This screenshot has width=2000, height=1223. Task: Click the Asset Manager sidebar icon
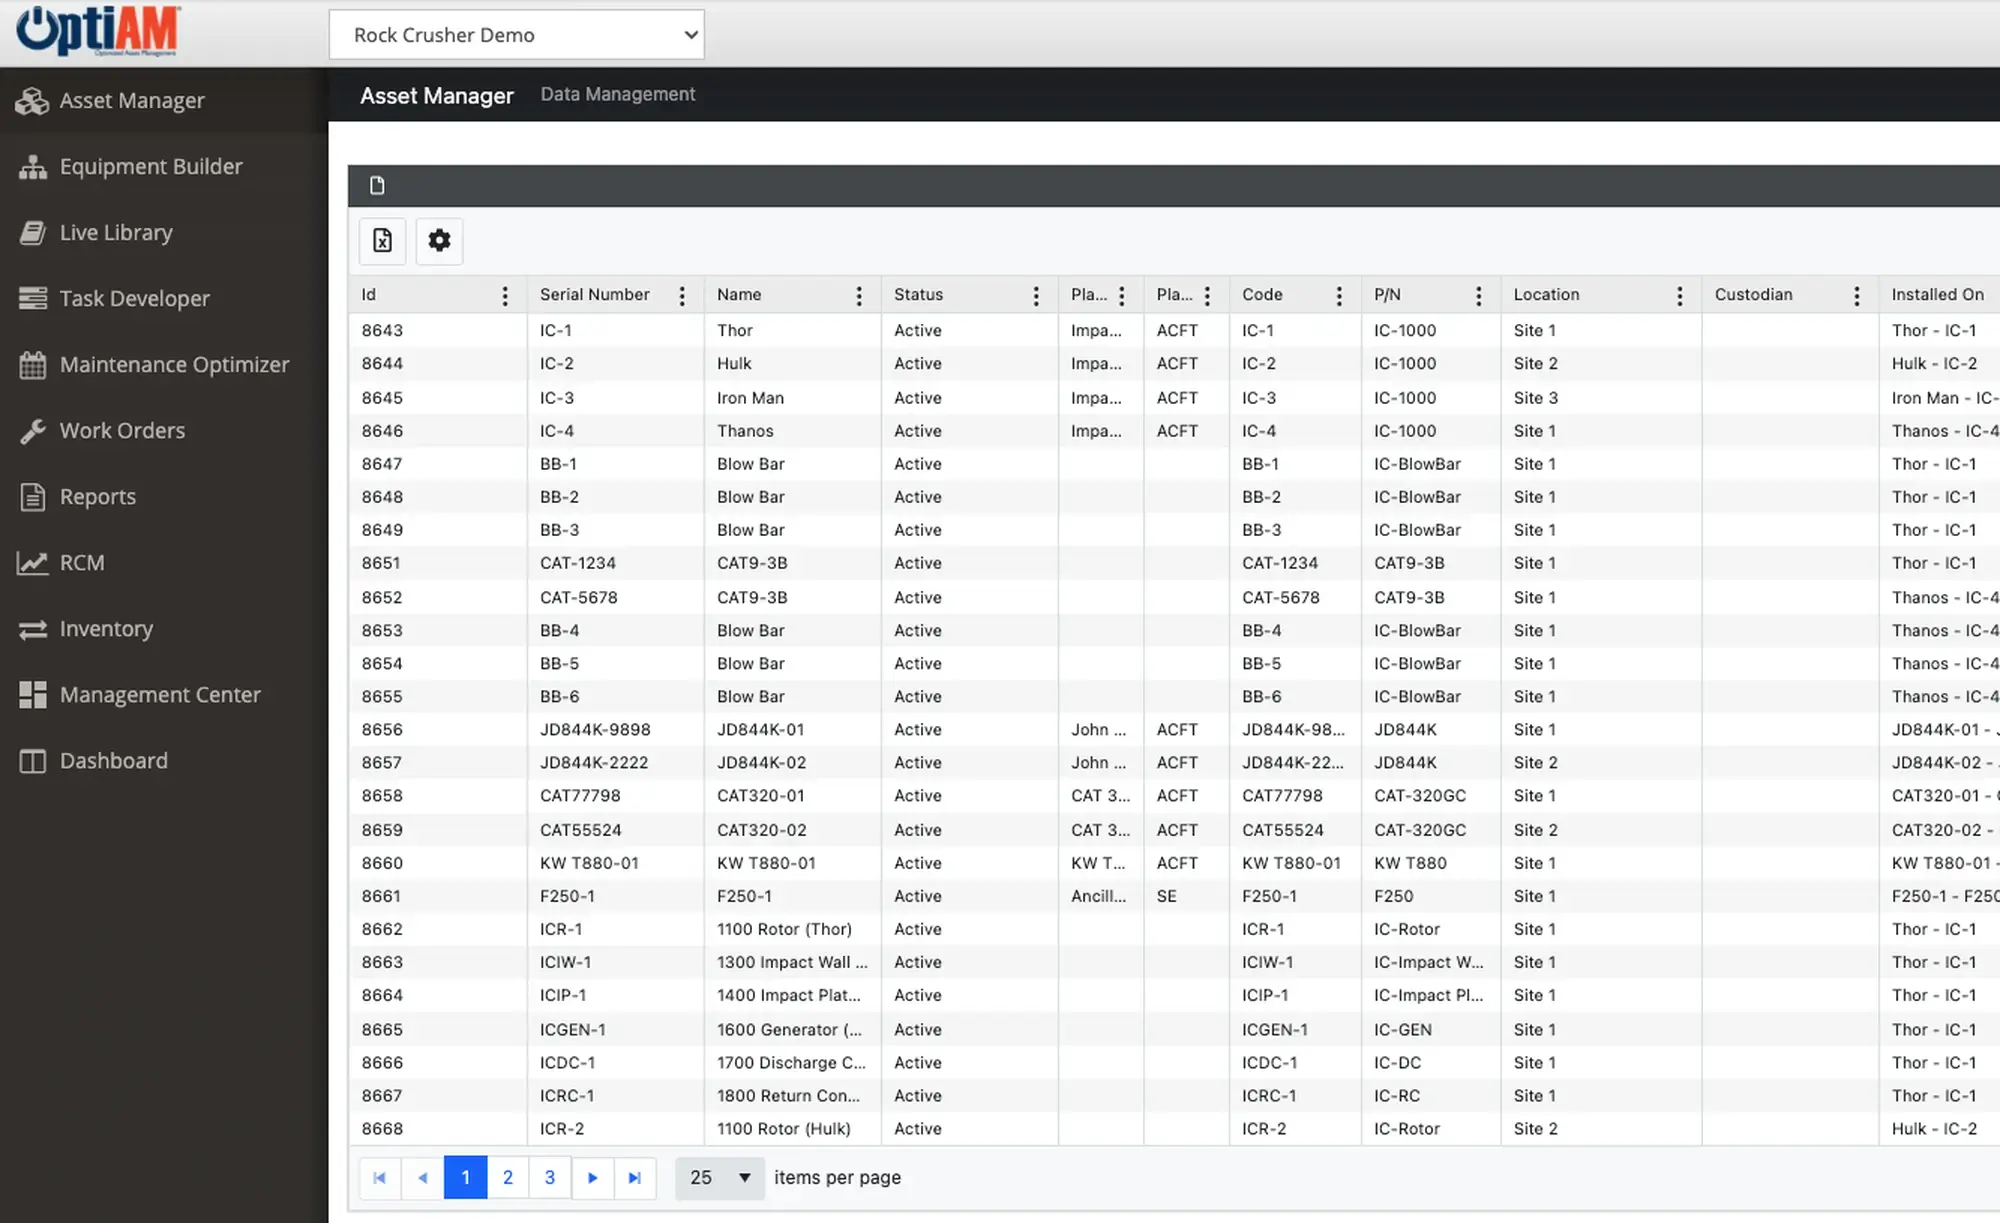tap(32, 101)
